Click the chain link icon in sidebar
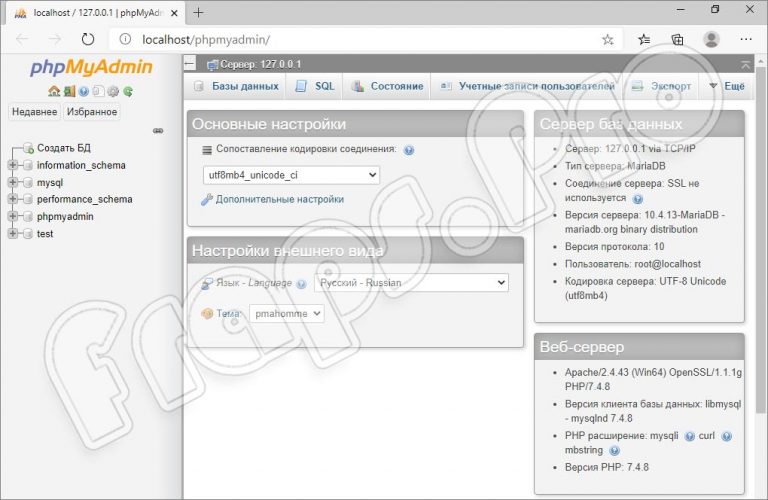Screen dimensions: 768x500 click(158, 131)
